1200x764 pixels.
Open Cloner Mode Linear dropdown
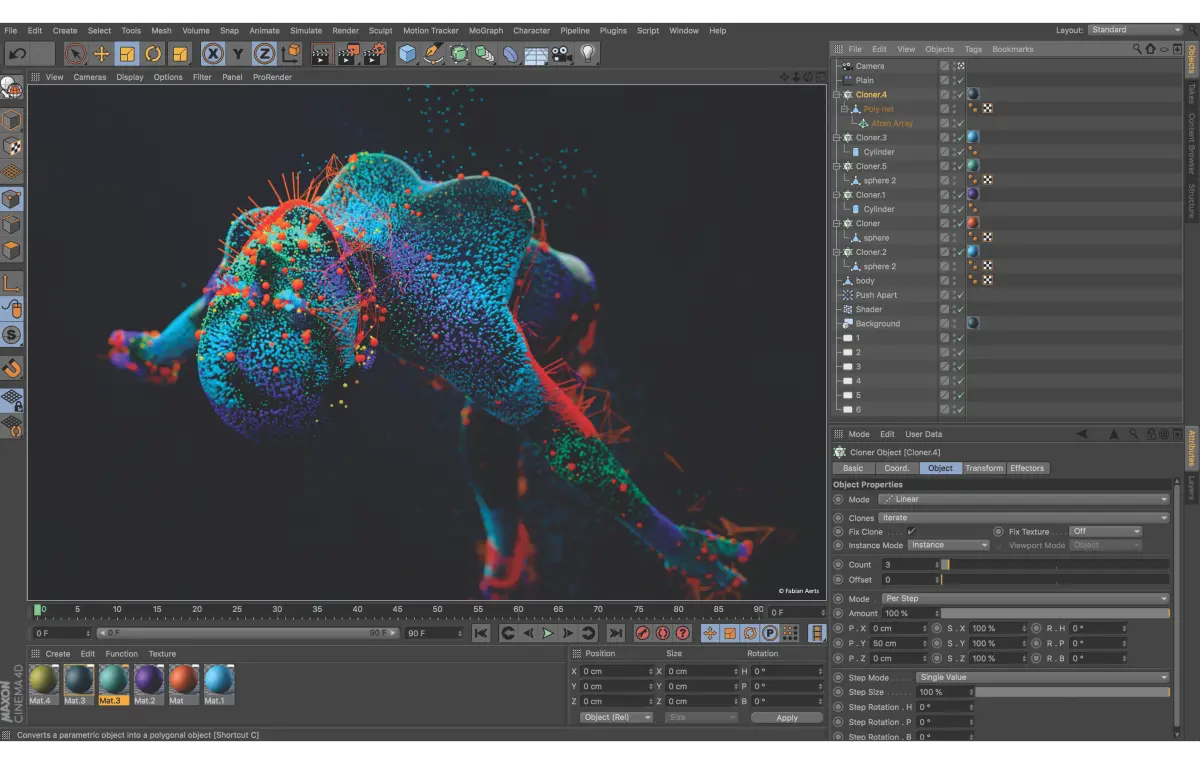tap(1023, 499)
